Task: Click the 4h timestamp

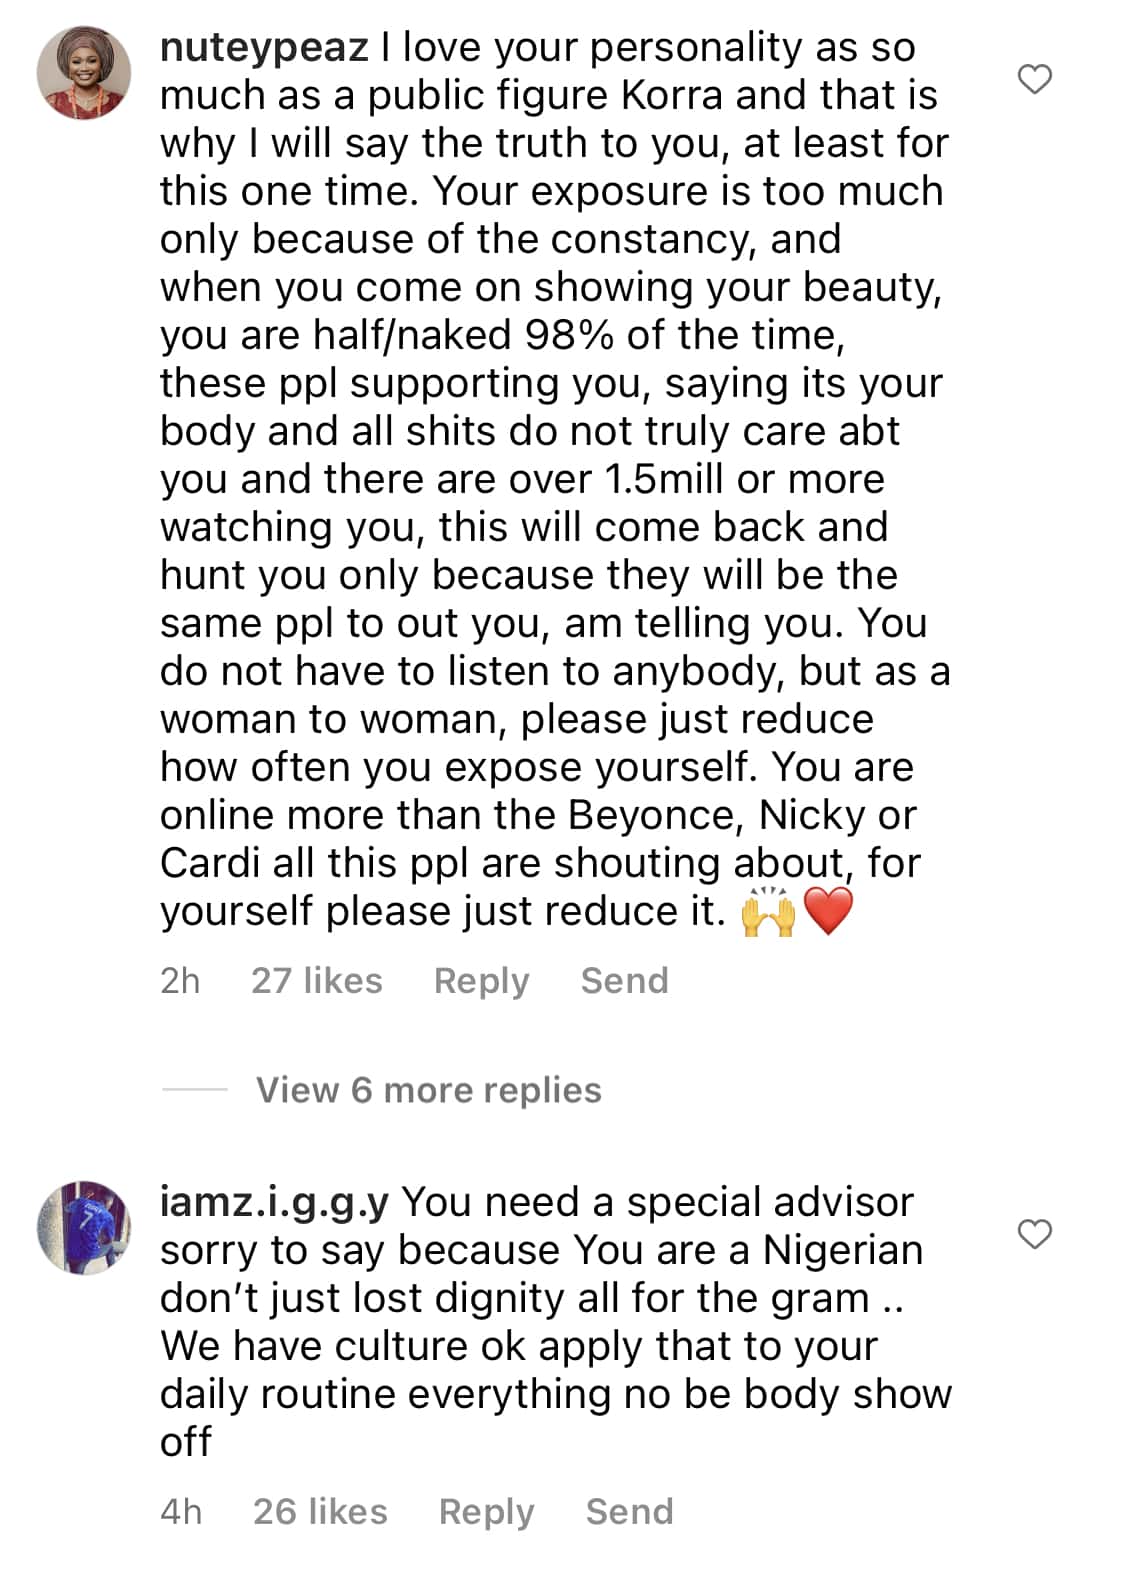Action: [181, 1511]
